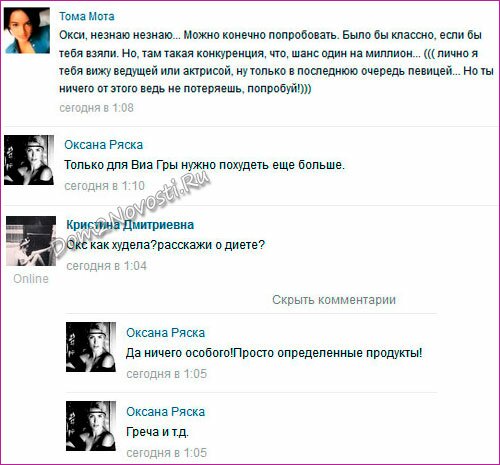The height and width of the screenshot is (465, 500).
Task: Click timestamp сегодня в 1:04
Action: tap(107, 266)
